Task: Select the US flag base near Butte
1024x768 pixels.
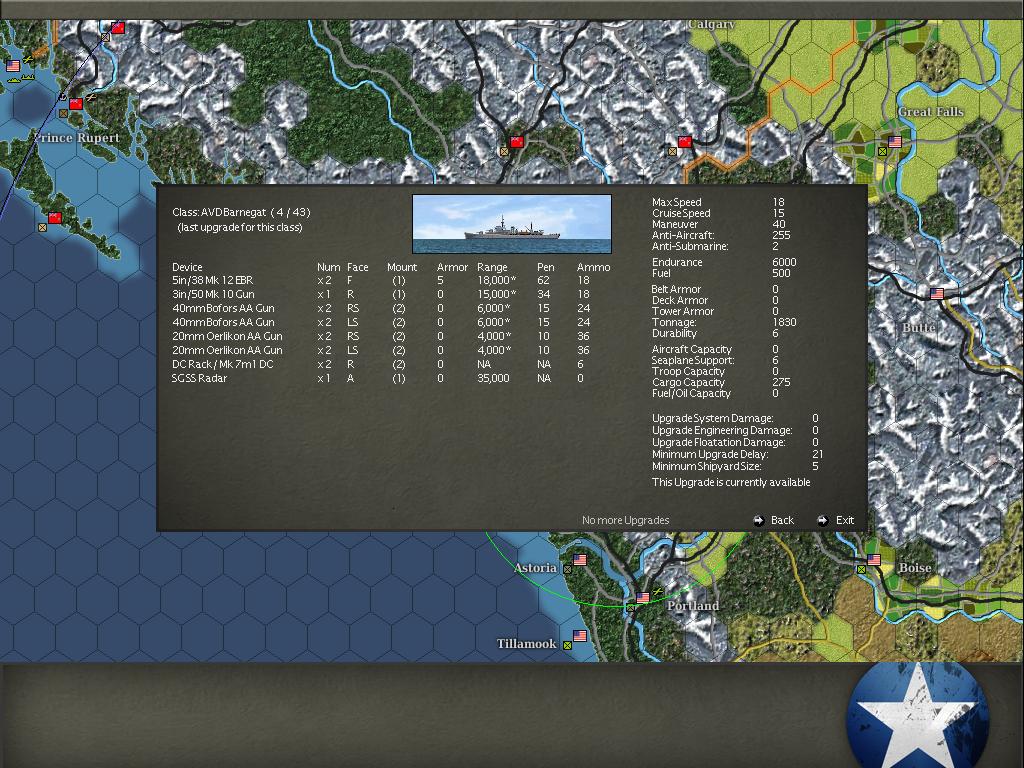Action: [937, 294]
